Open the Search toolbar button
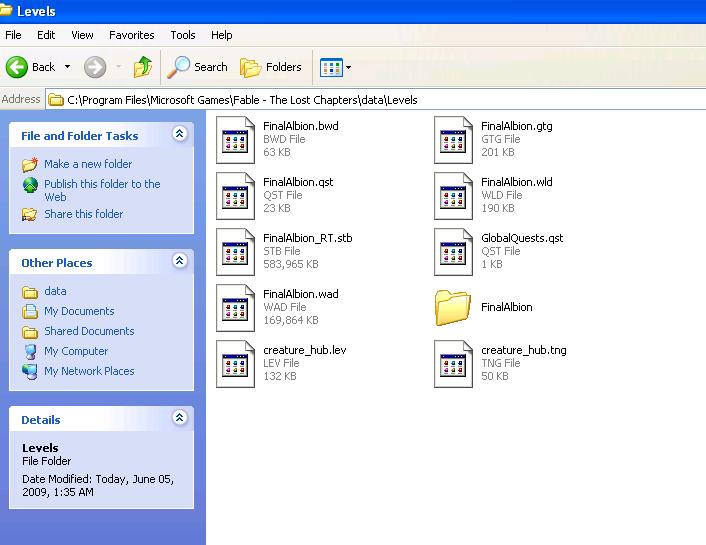The width and height of the screenshot is (706, 545). pos(198,67)
